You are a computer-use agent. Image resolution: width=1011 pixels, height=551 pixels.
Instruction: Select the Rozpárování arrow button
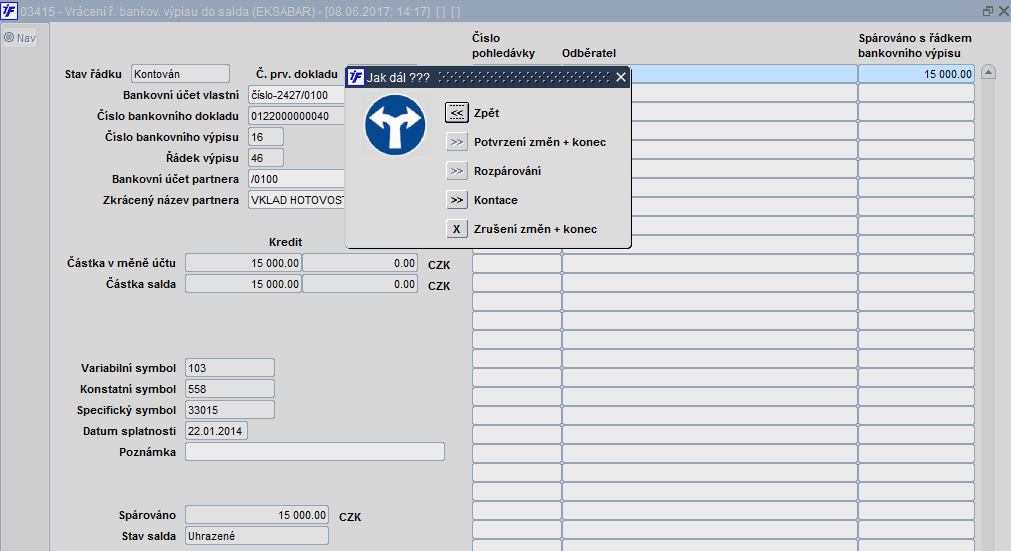click(456, 171)
